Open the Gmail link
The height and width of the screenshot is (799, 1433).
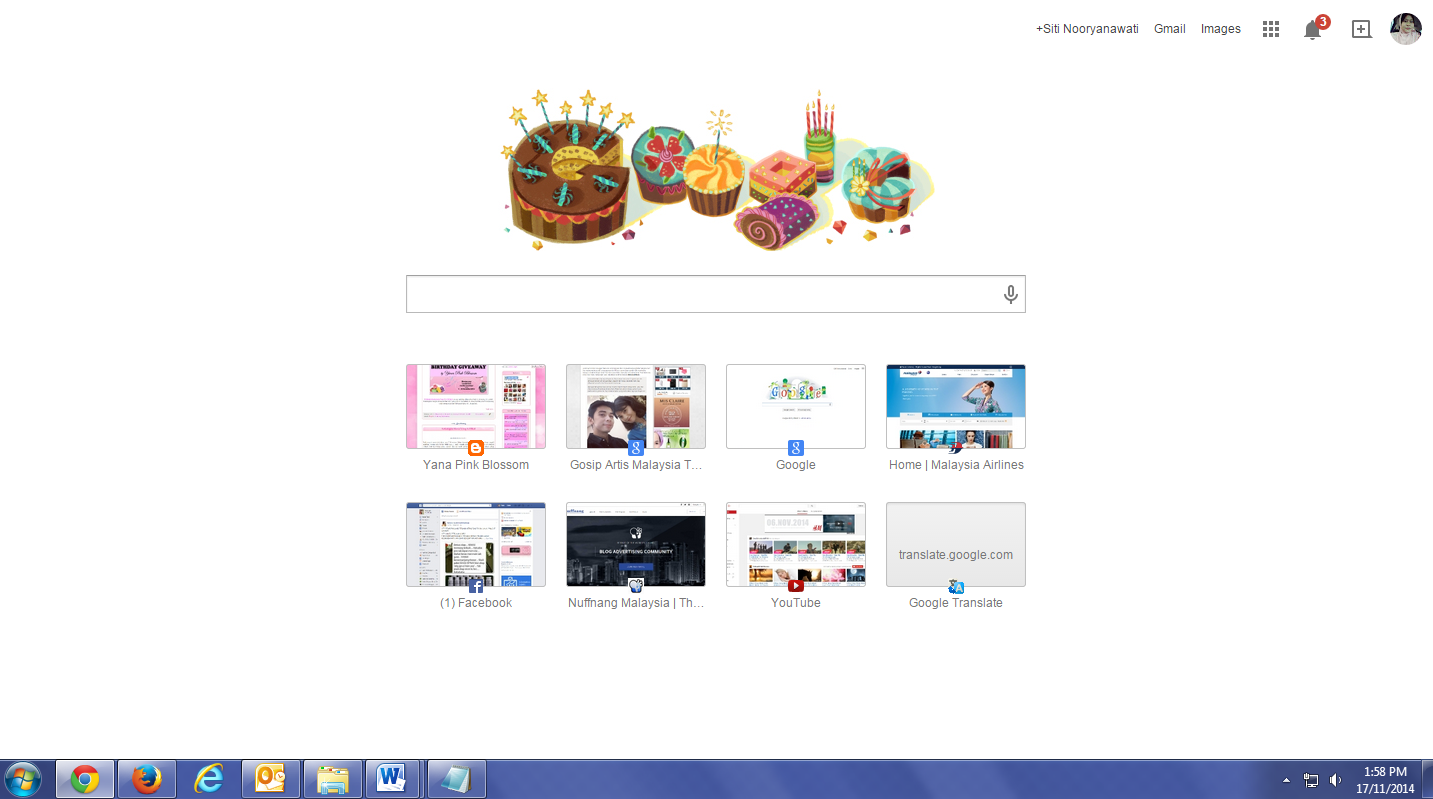(1169, 29)
